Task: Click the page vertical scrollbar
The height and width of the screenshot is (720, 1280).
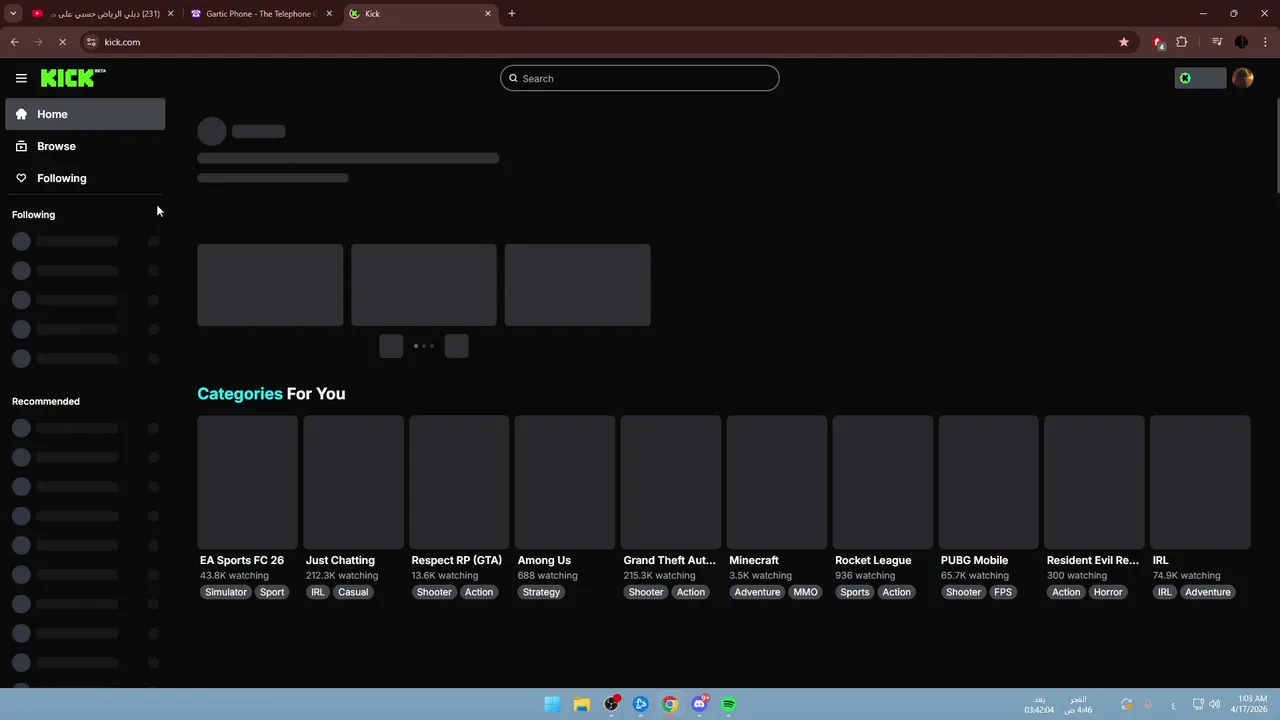Action: click(x=1276, y=147)
